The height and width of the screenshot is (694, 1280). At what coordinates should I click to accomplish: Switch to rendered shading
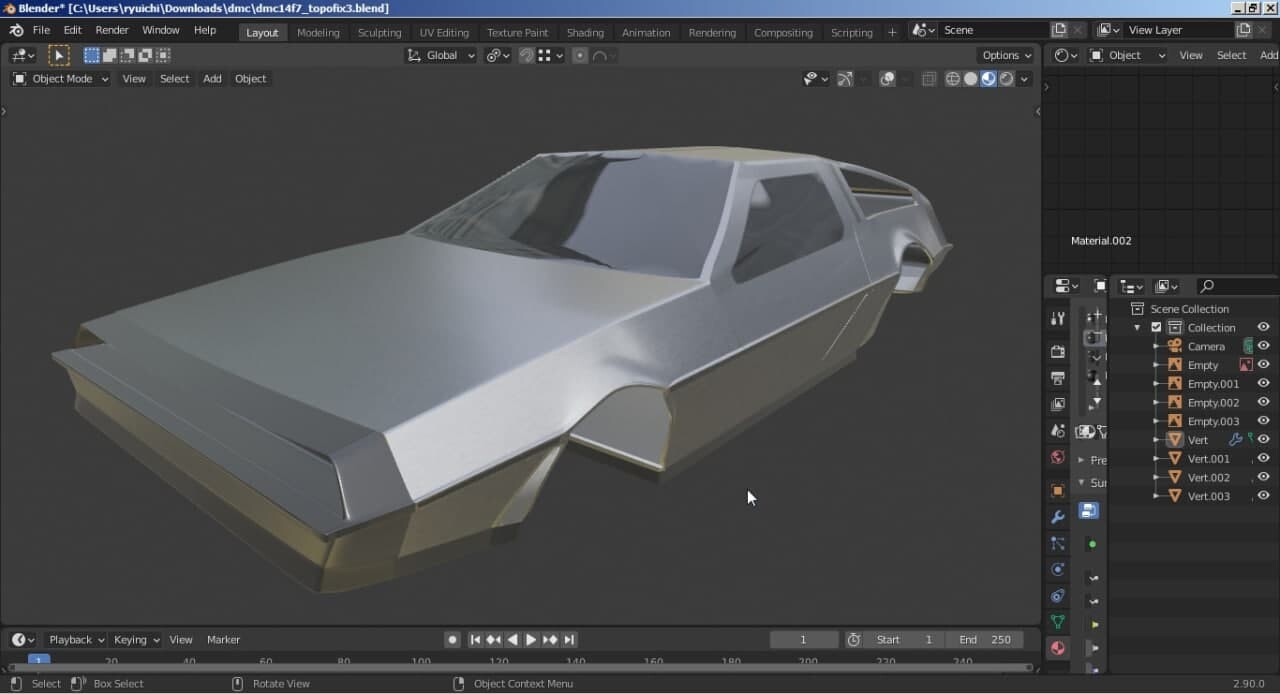1007,79
